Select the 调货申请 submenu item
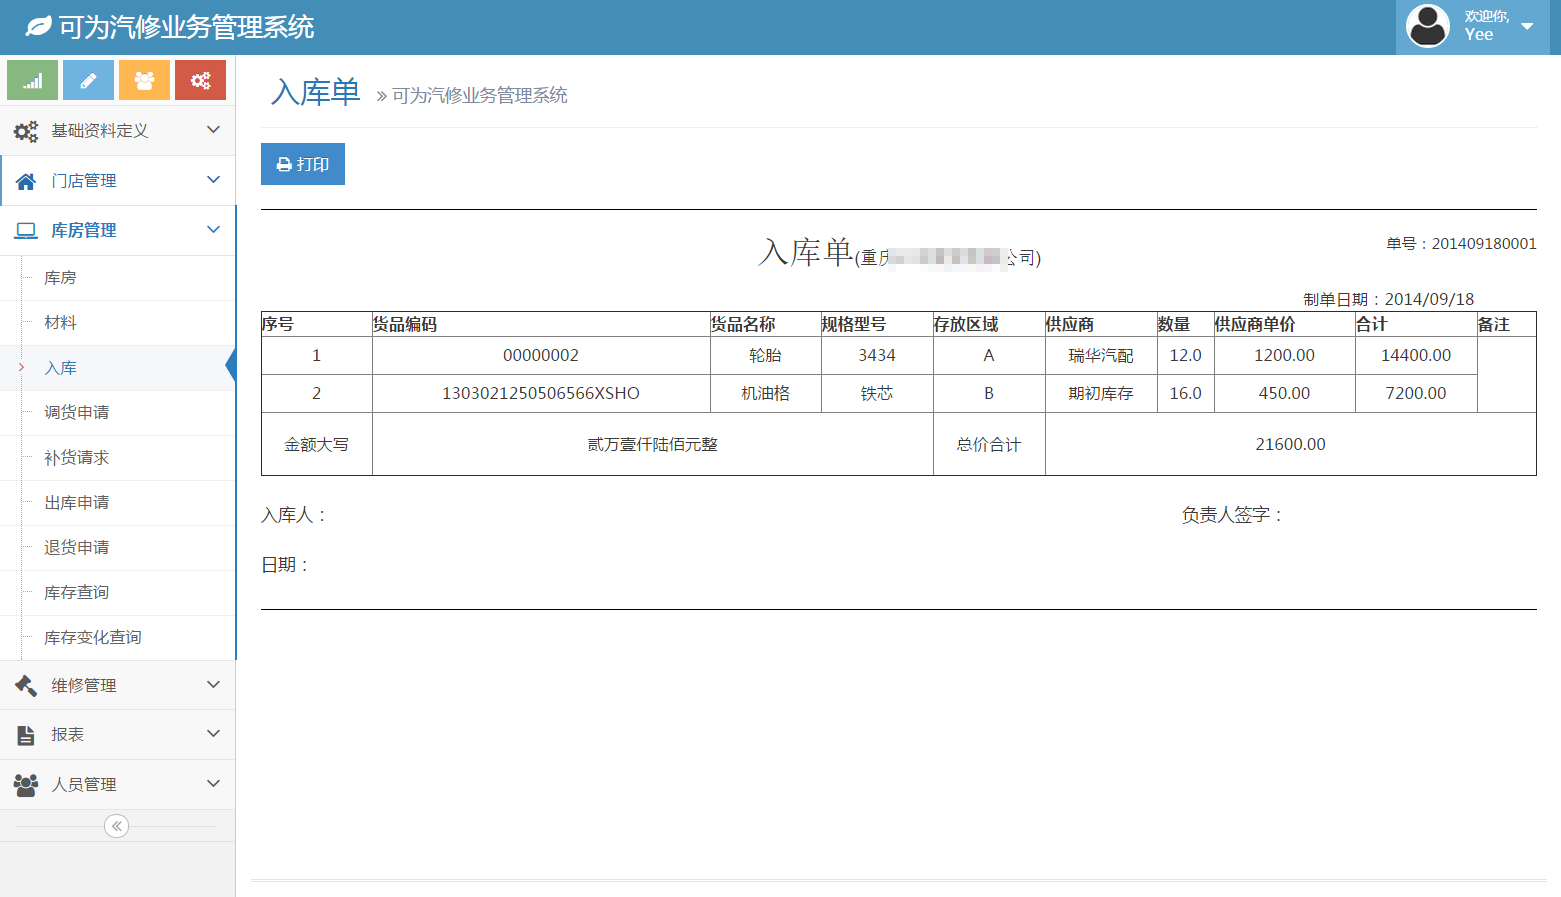Image resolution: width=1561 pixels, height=897 pixels. coord(77,413)
